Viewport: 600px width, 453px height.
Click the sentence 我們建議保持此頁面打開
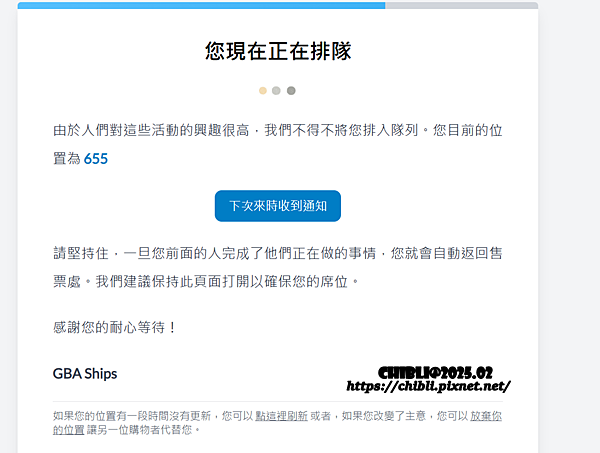coord(227,282)
